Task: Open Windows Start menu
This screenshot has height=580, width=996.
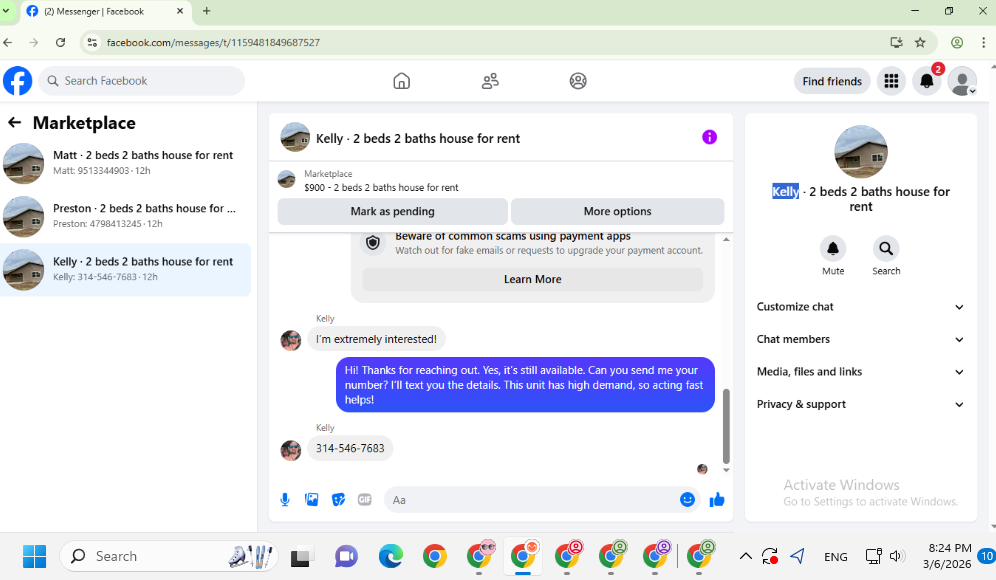Action: pyautogui.click(x=34, y=556)
